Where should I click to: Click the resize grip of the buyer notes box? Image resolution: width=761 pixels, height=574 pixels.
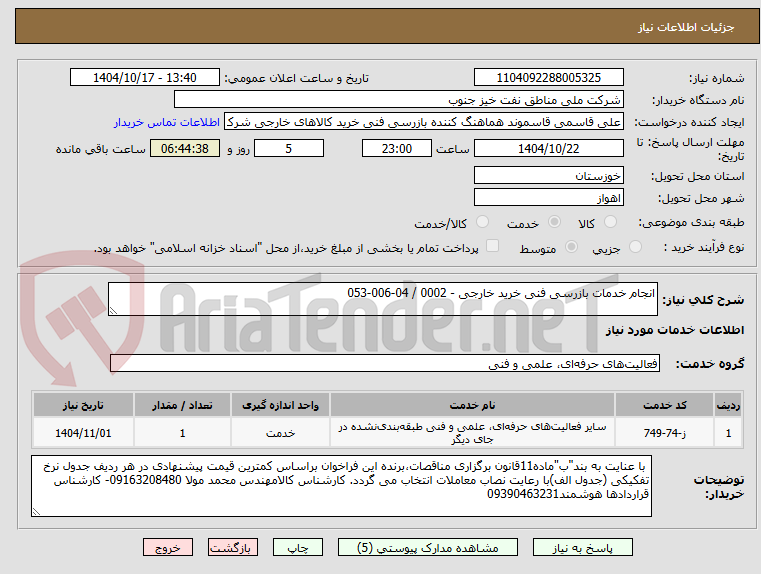(36, 511)
